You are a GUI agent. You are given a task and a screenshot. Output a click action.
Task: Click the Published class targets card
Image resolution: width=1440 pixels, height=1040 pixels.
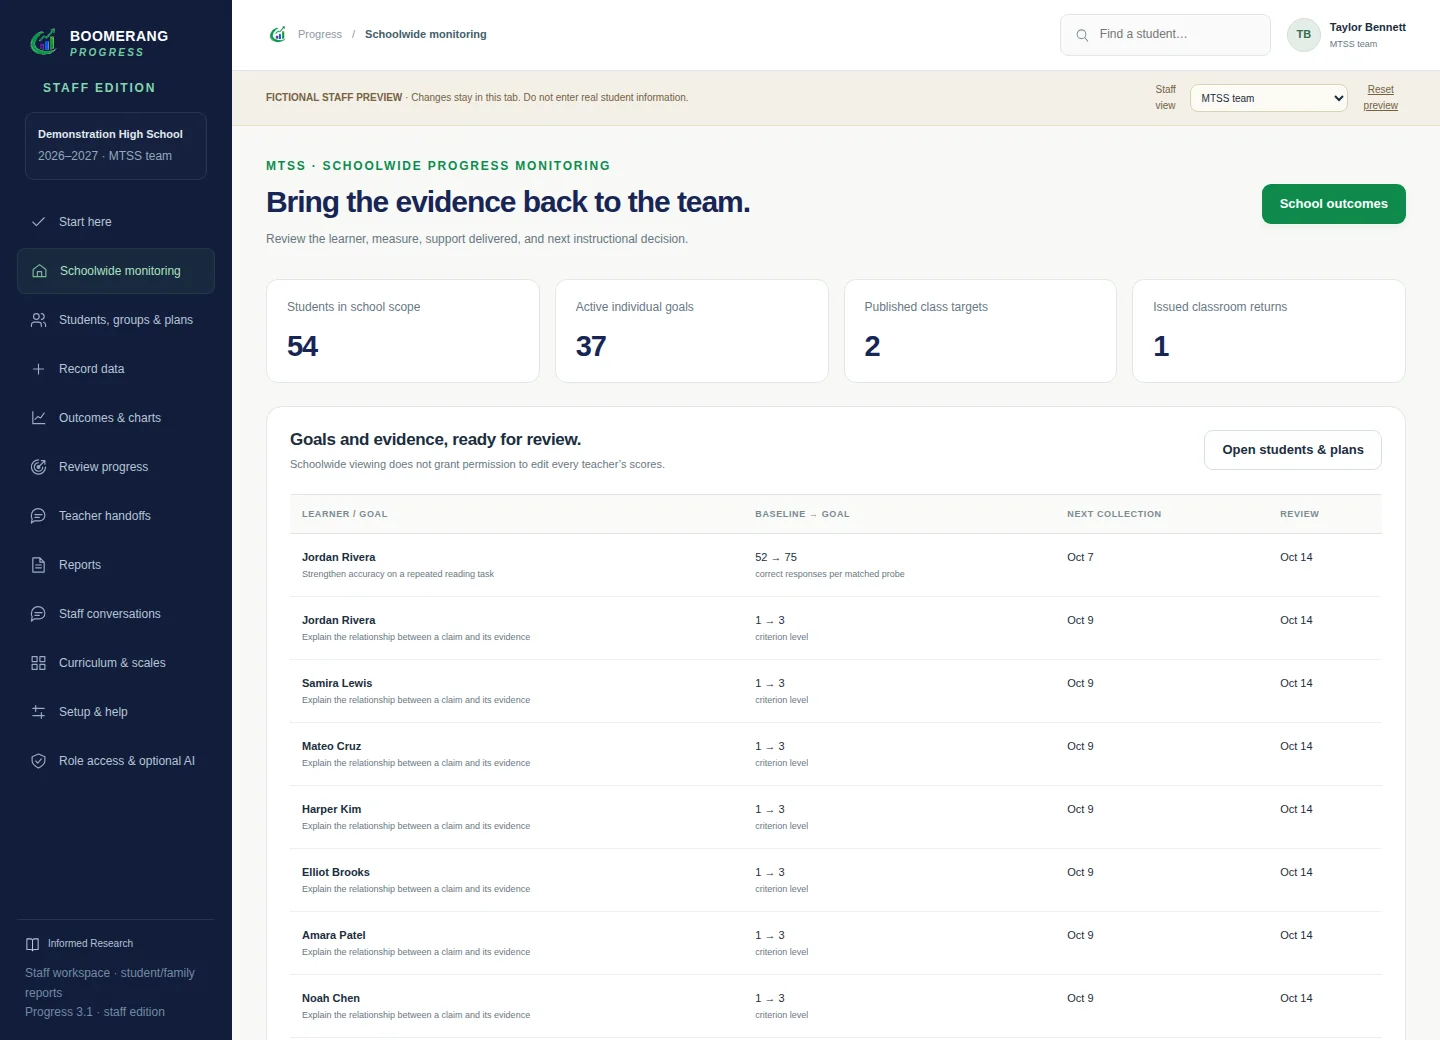(980, 331)
